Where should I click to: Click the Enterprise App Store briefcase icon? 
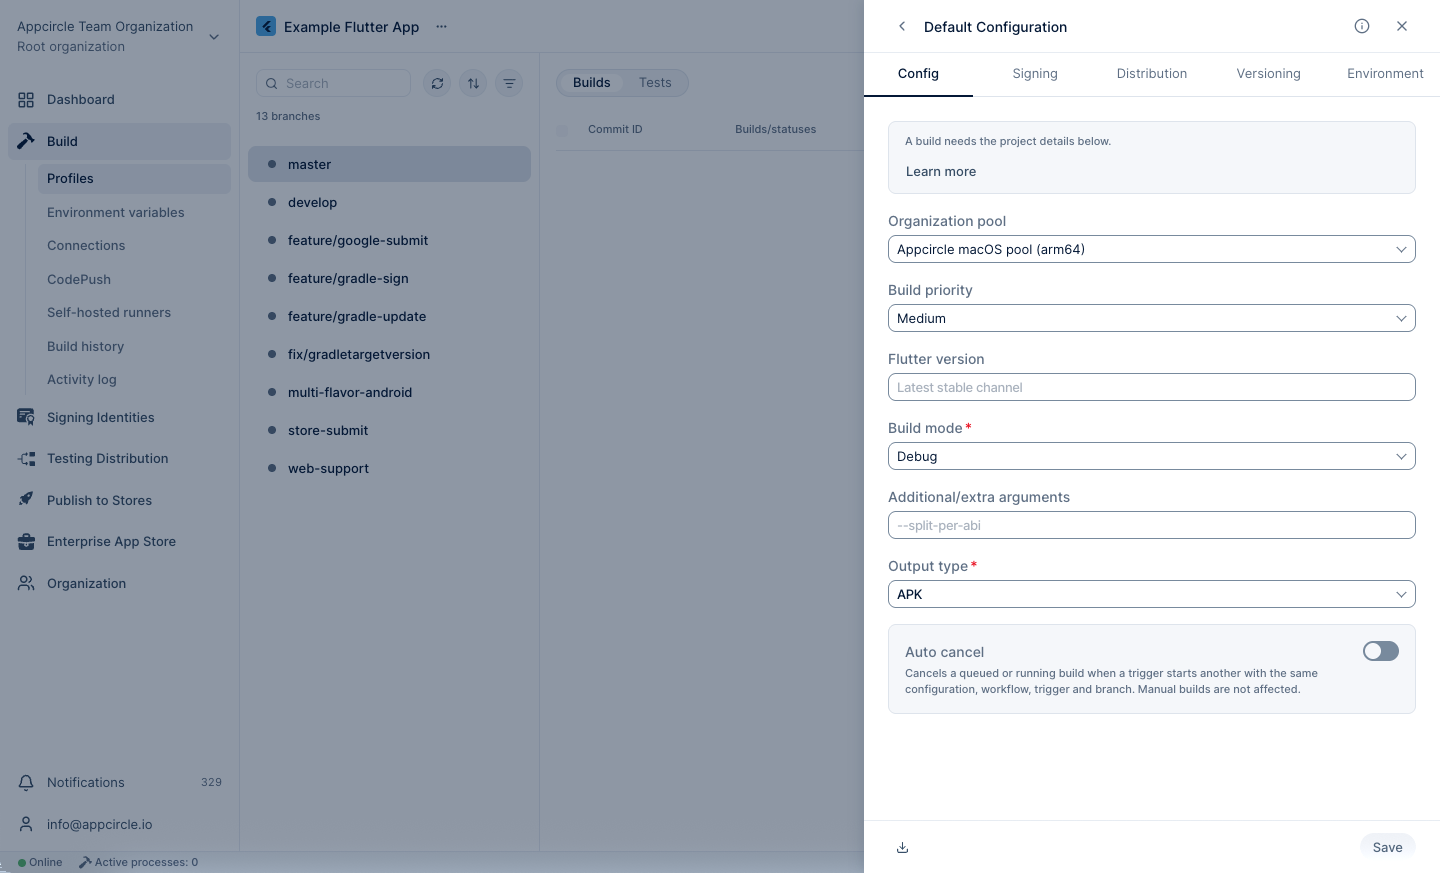click(x=26, y=542)
